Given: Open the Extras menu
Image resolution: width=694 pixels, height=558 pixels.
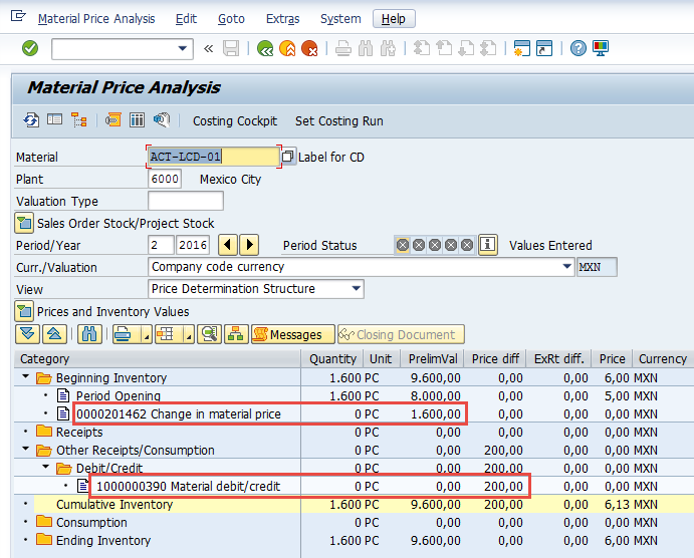Looking at the screenshot, I should 282,19.
